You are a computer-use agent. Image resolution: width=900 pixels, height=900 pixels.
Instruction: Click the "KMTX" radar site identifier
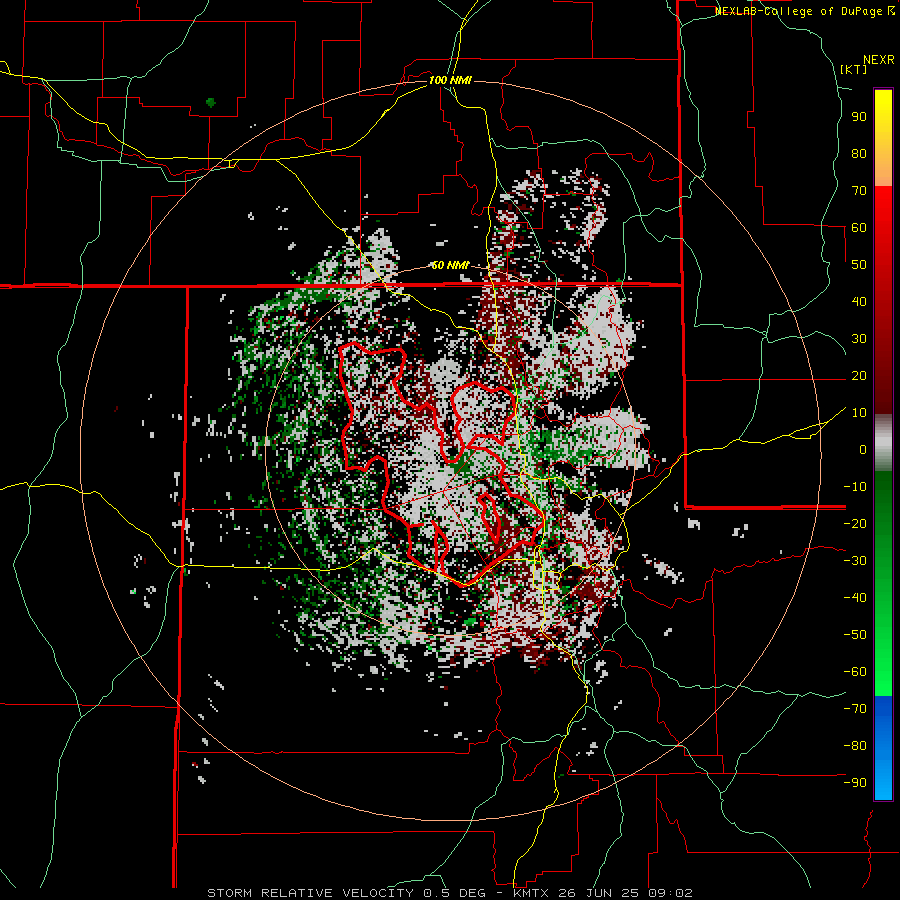tap(532, 893)
